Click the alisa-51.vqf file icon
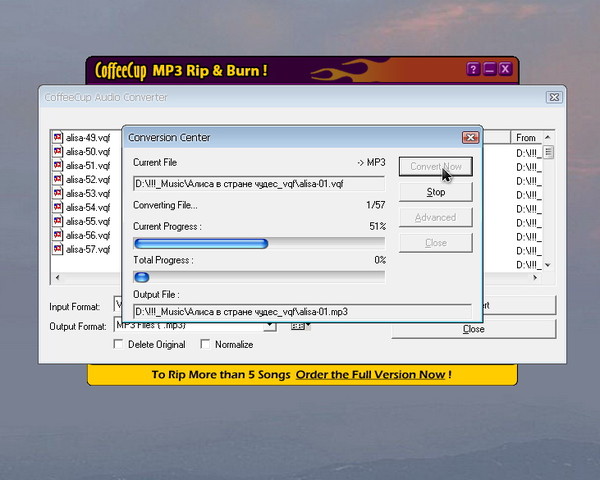Viewport: 600px width, 480px height. coord(58,165)
